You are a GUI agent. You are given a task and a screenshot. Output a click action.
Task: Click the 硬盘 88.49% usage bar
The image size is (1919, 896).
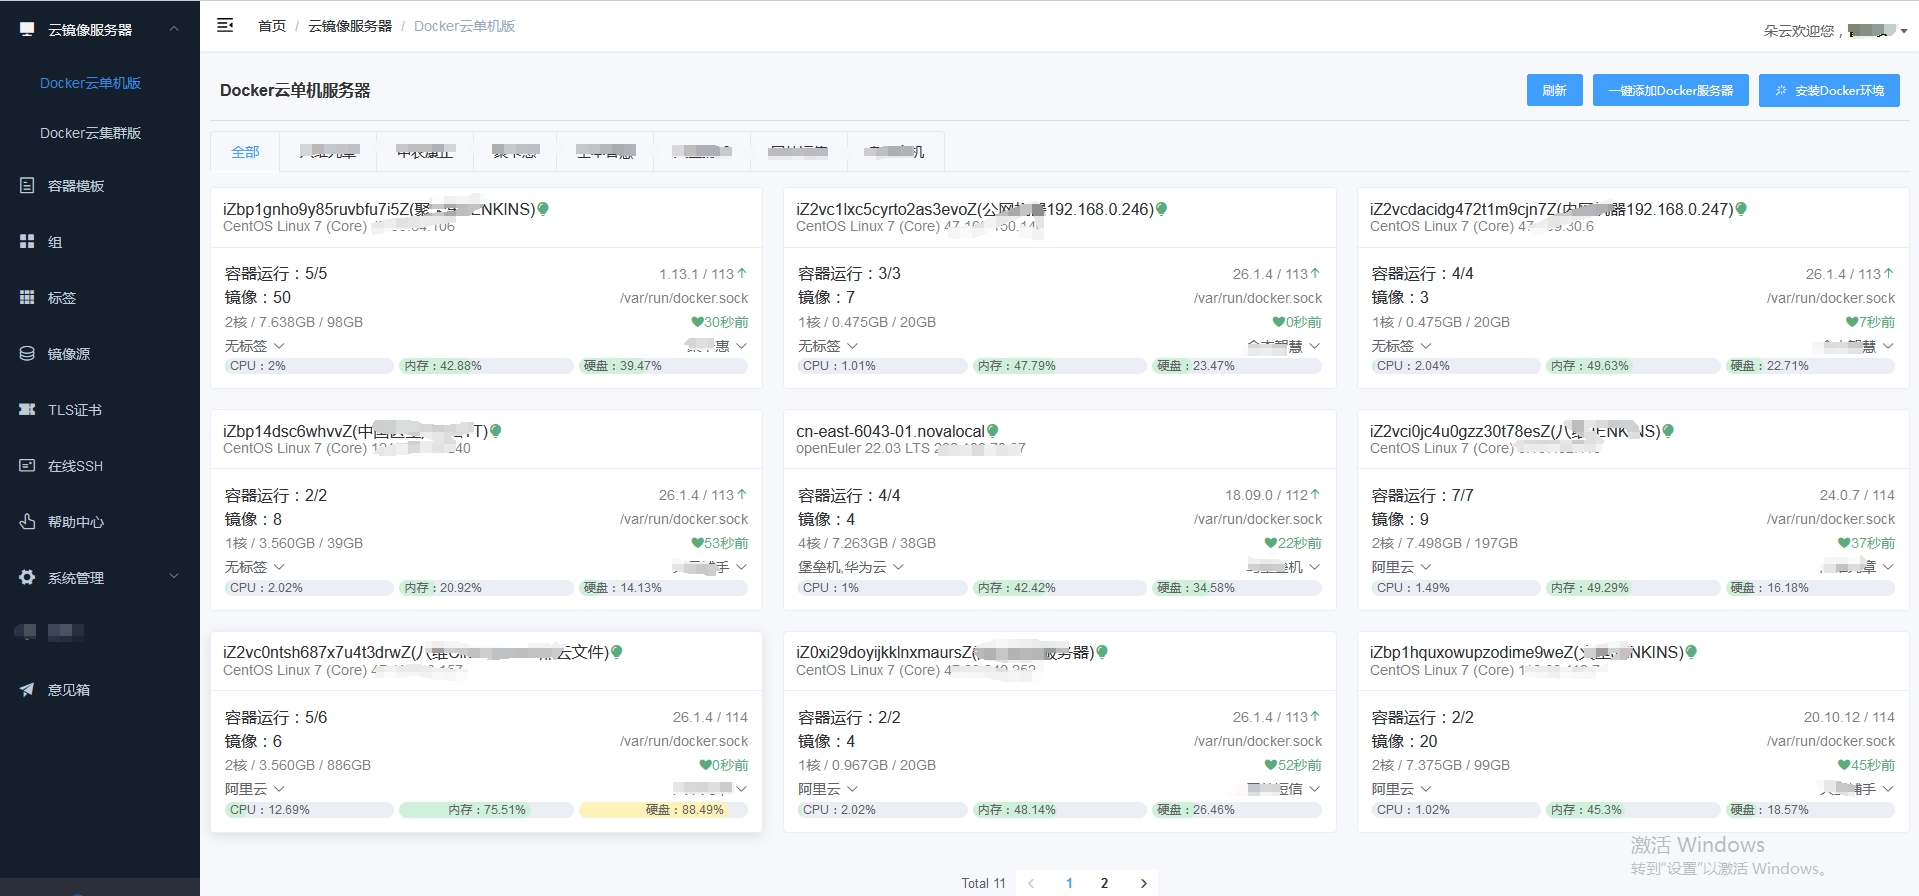click(663, 810)
